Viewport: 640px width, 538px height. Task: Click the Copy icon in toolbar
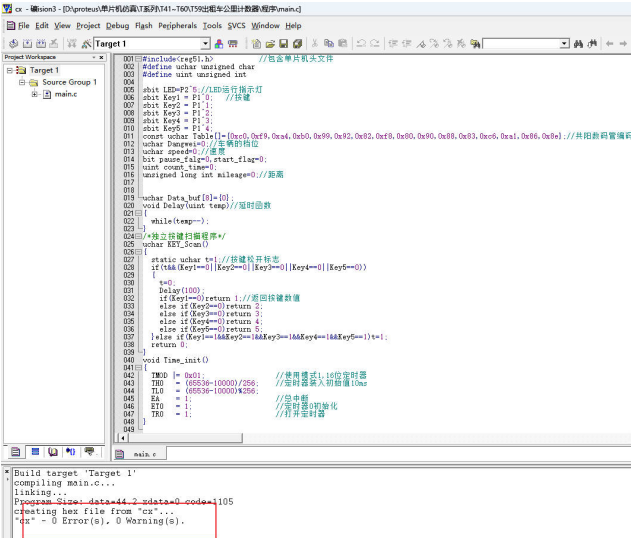pyautogui.click(x=329, y=44)
